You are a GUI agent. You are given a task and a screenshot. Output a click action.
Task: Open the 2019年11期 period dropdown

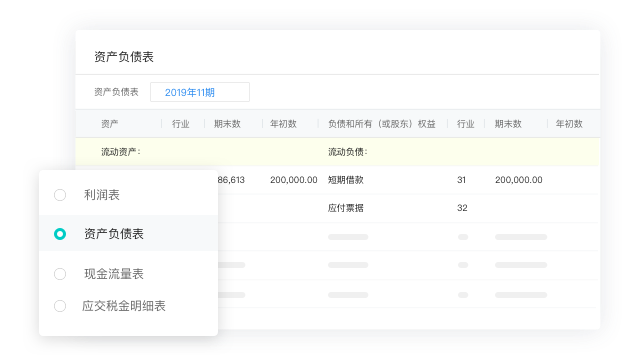click(200, 92)
